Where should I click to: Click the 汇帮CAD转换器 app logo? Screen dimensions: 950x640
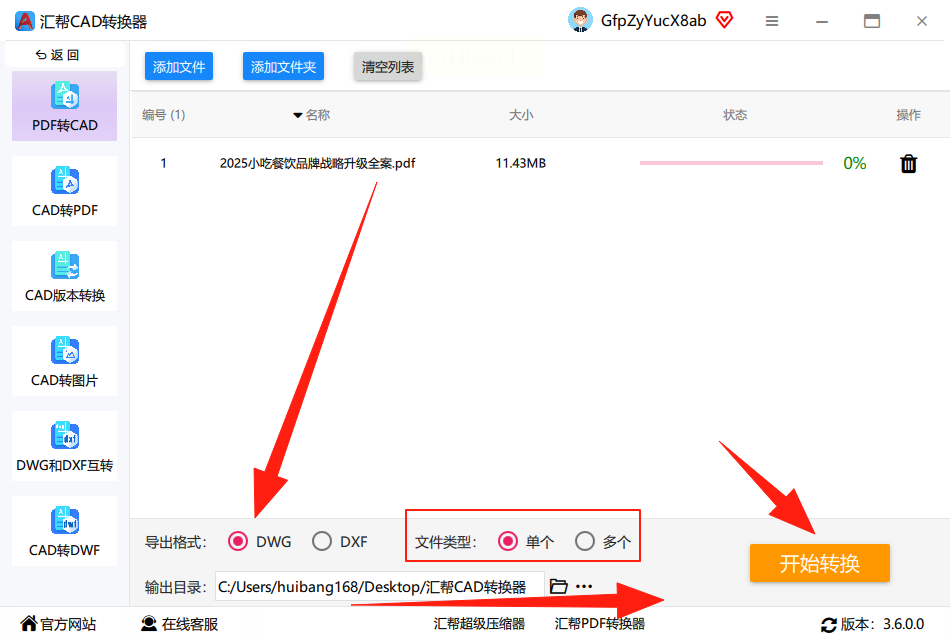tap(24, 21)
